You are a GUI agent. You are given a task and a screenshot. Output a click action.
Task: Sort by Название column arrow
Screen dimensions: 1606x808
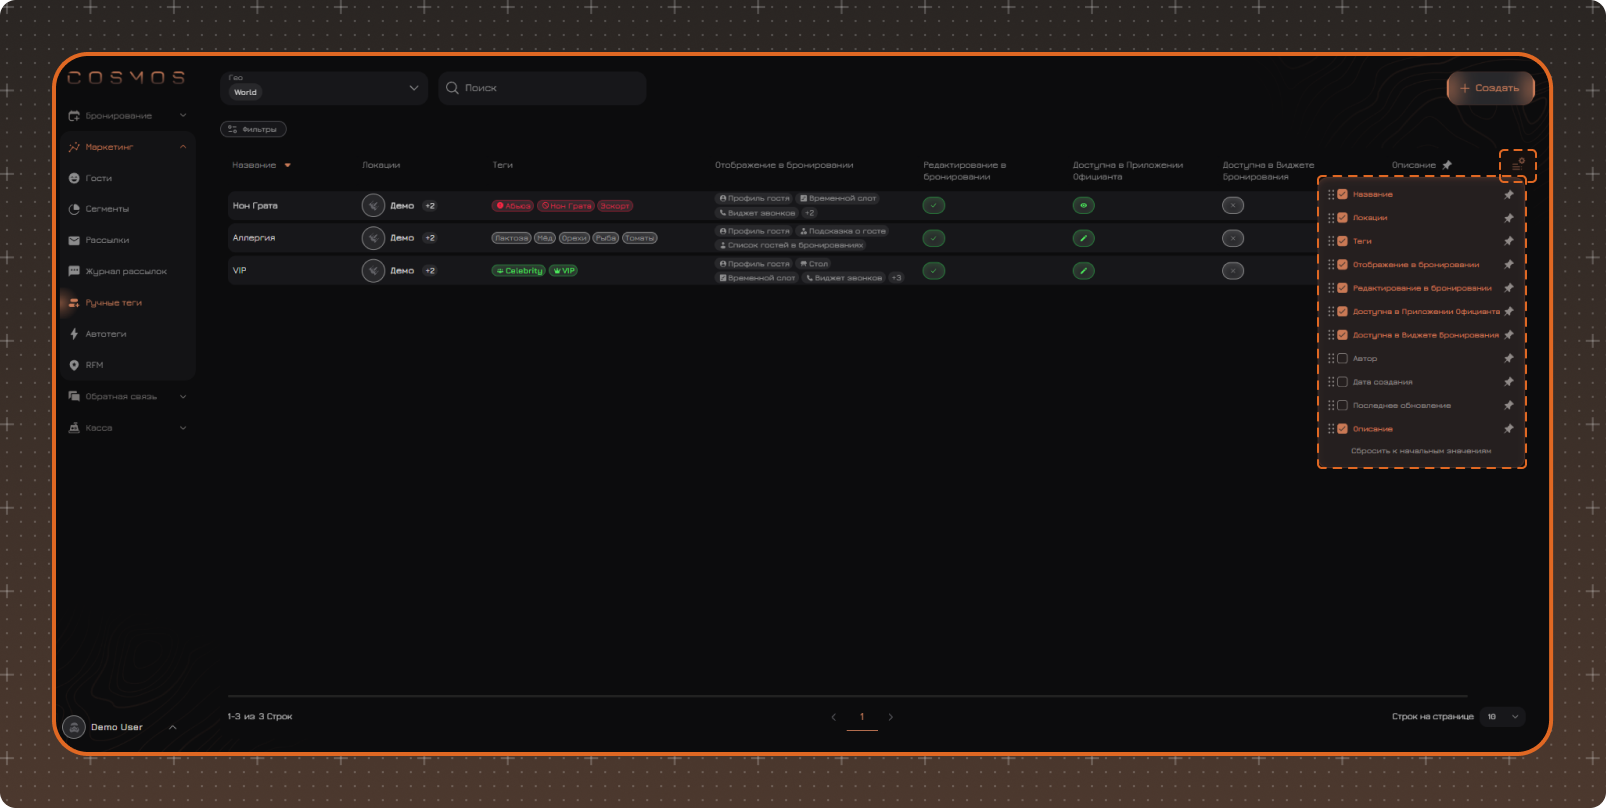[x=288, y=166]
